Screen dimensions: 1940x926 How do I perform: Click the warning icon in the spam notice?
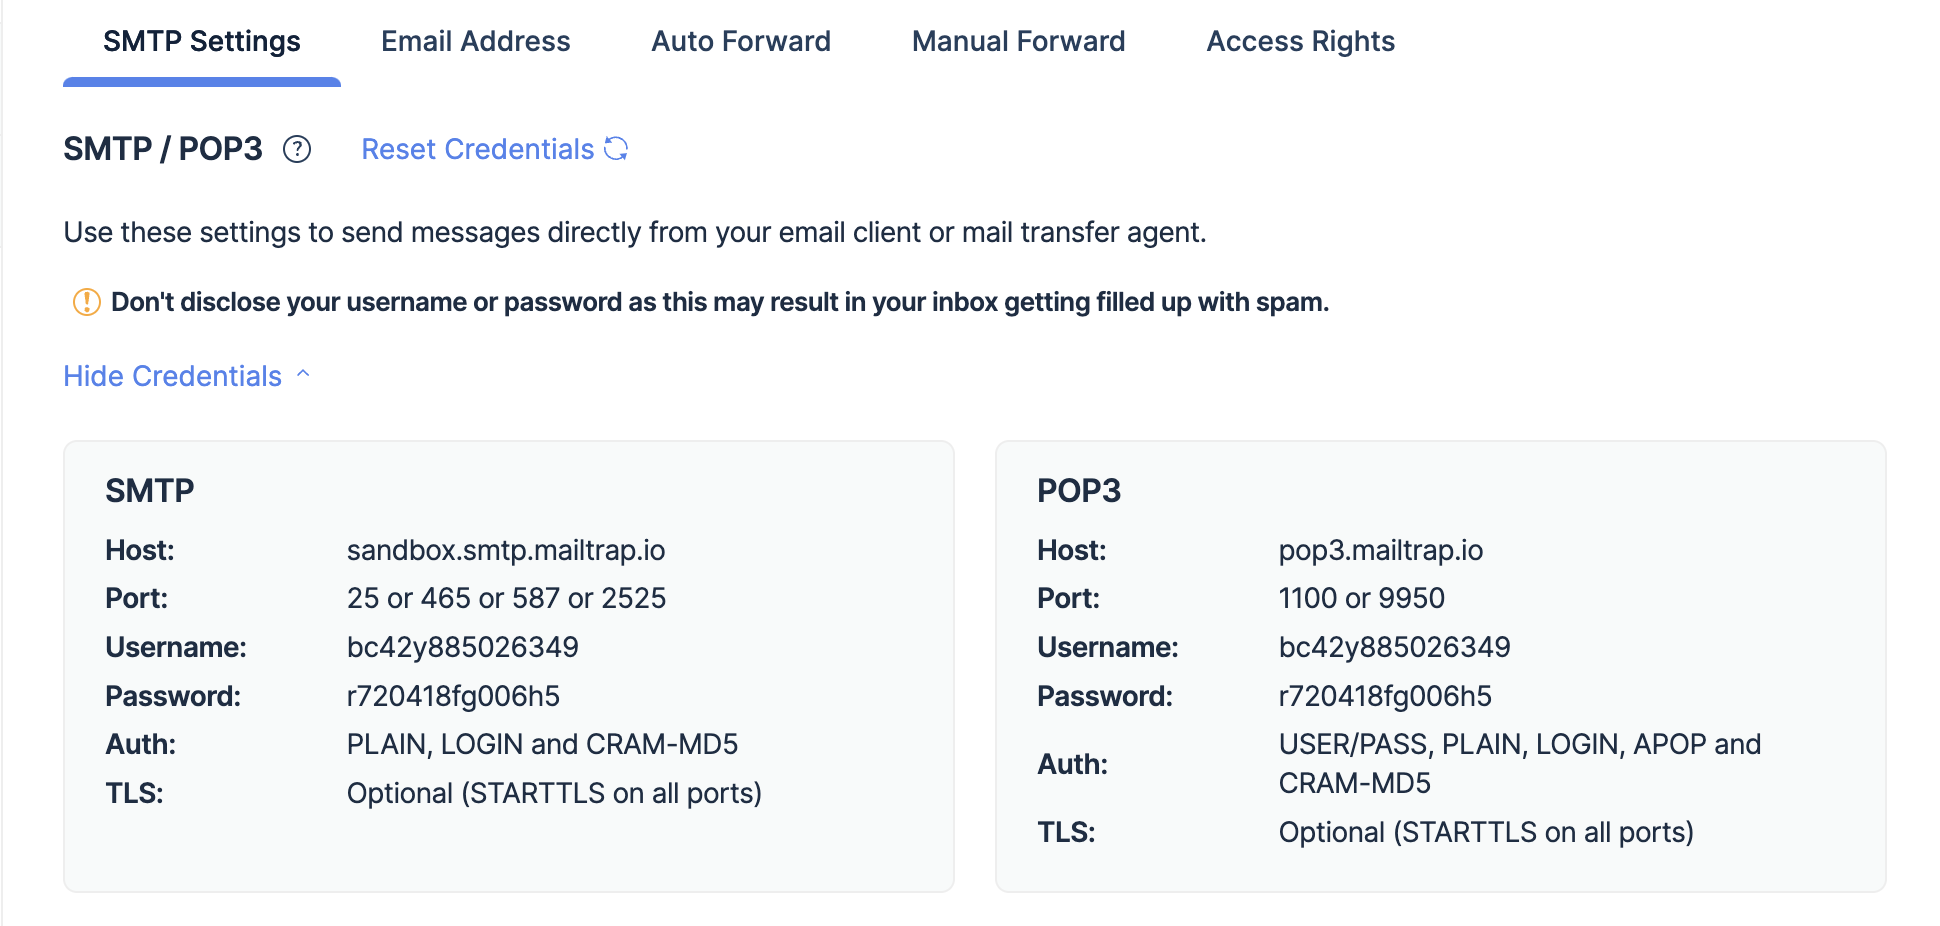pyautogui.click(x=86, y=301)
